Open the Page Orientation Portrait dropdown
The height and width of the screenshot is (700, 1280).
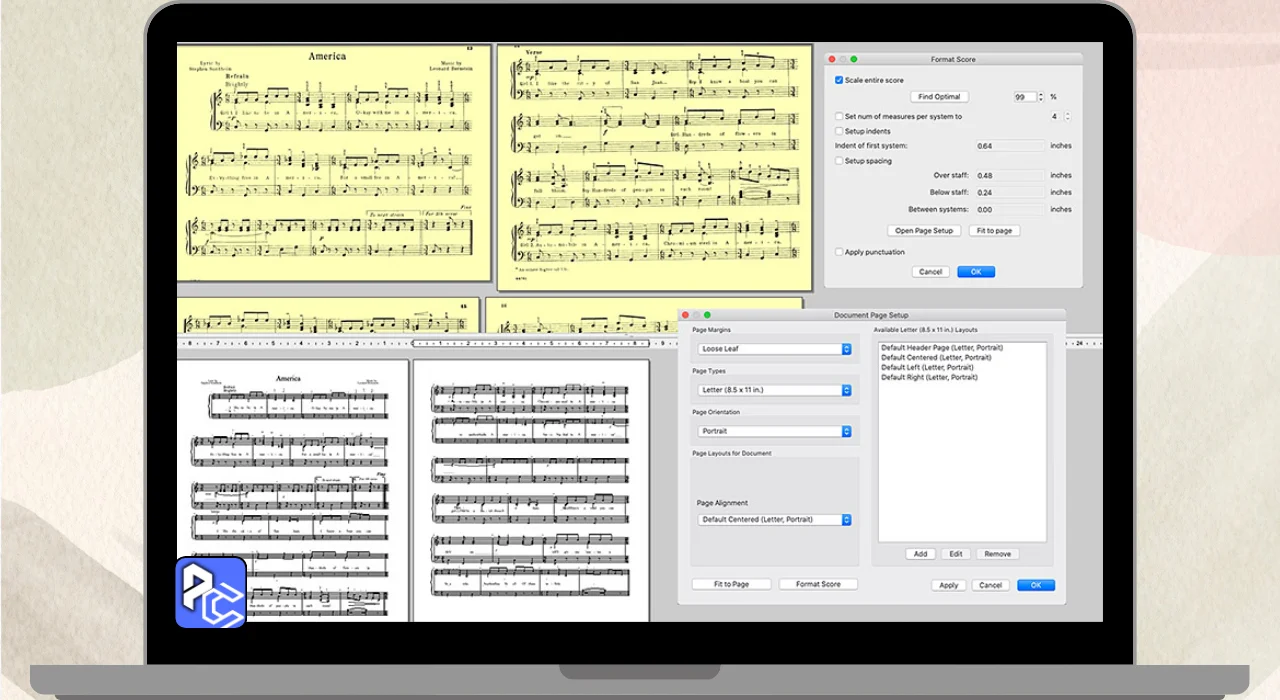(775, 431)
